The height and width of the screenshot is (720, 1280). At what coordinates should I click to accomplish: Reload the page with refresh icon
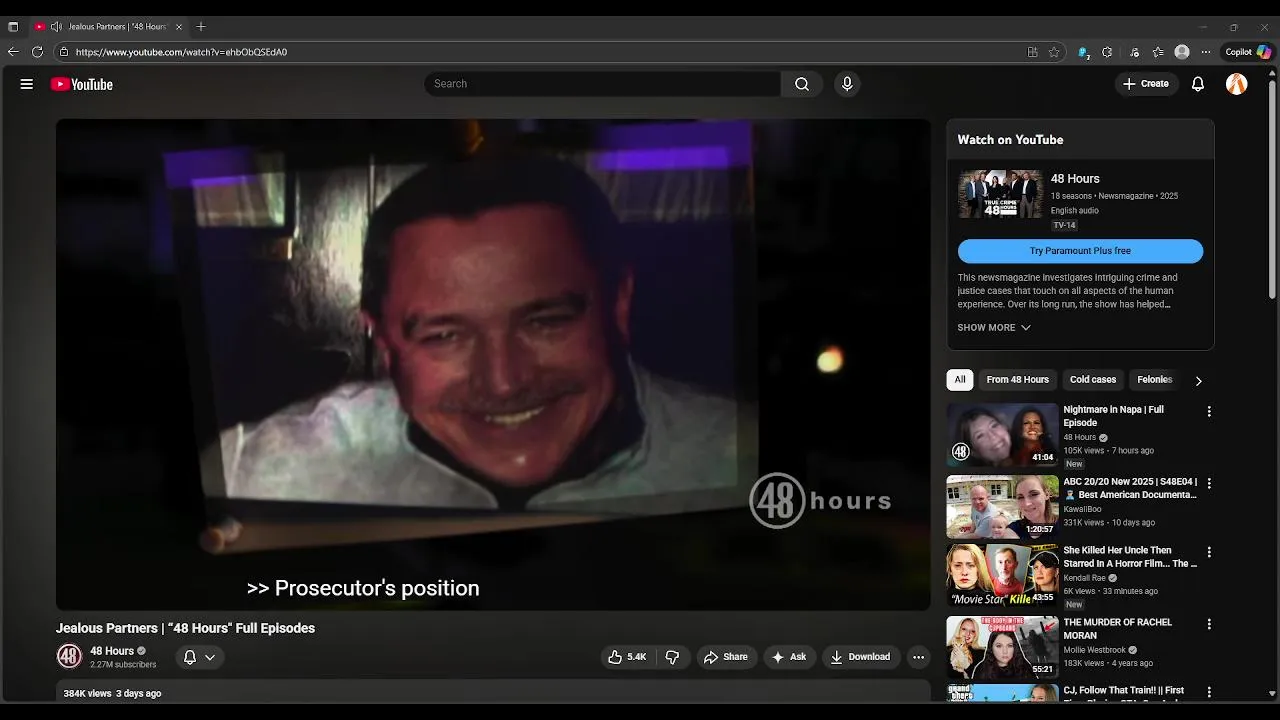pyautogui.click(x=37, y=52)
